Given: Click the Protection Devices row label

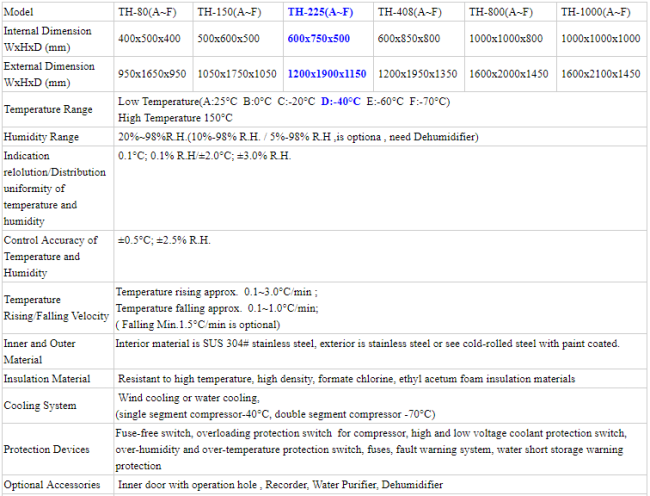Looking at the screenshot, I should [x=47, y=449].
